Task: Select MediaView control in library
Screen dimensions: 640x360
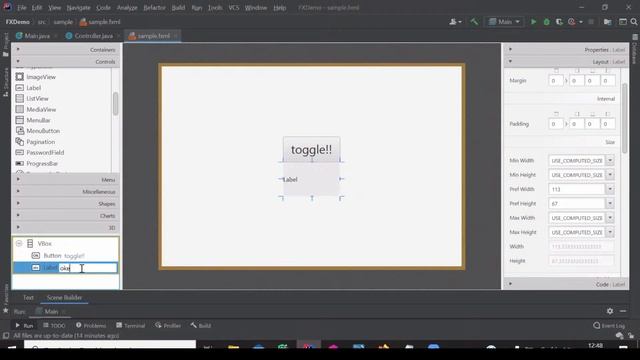Action: [x=41, y=109]
